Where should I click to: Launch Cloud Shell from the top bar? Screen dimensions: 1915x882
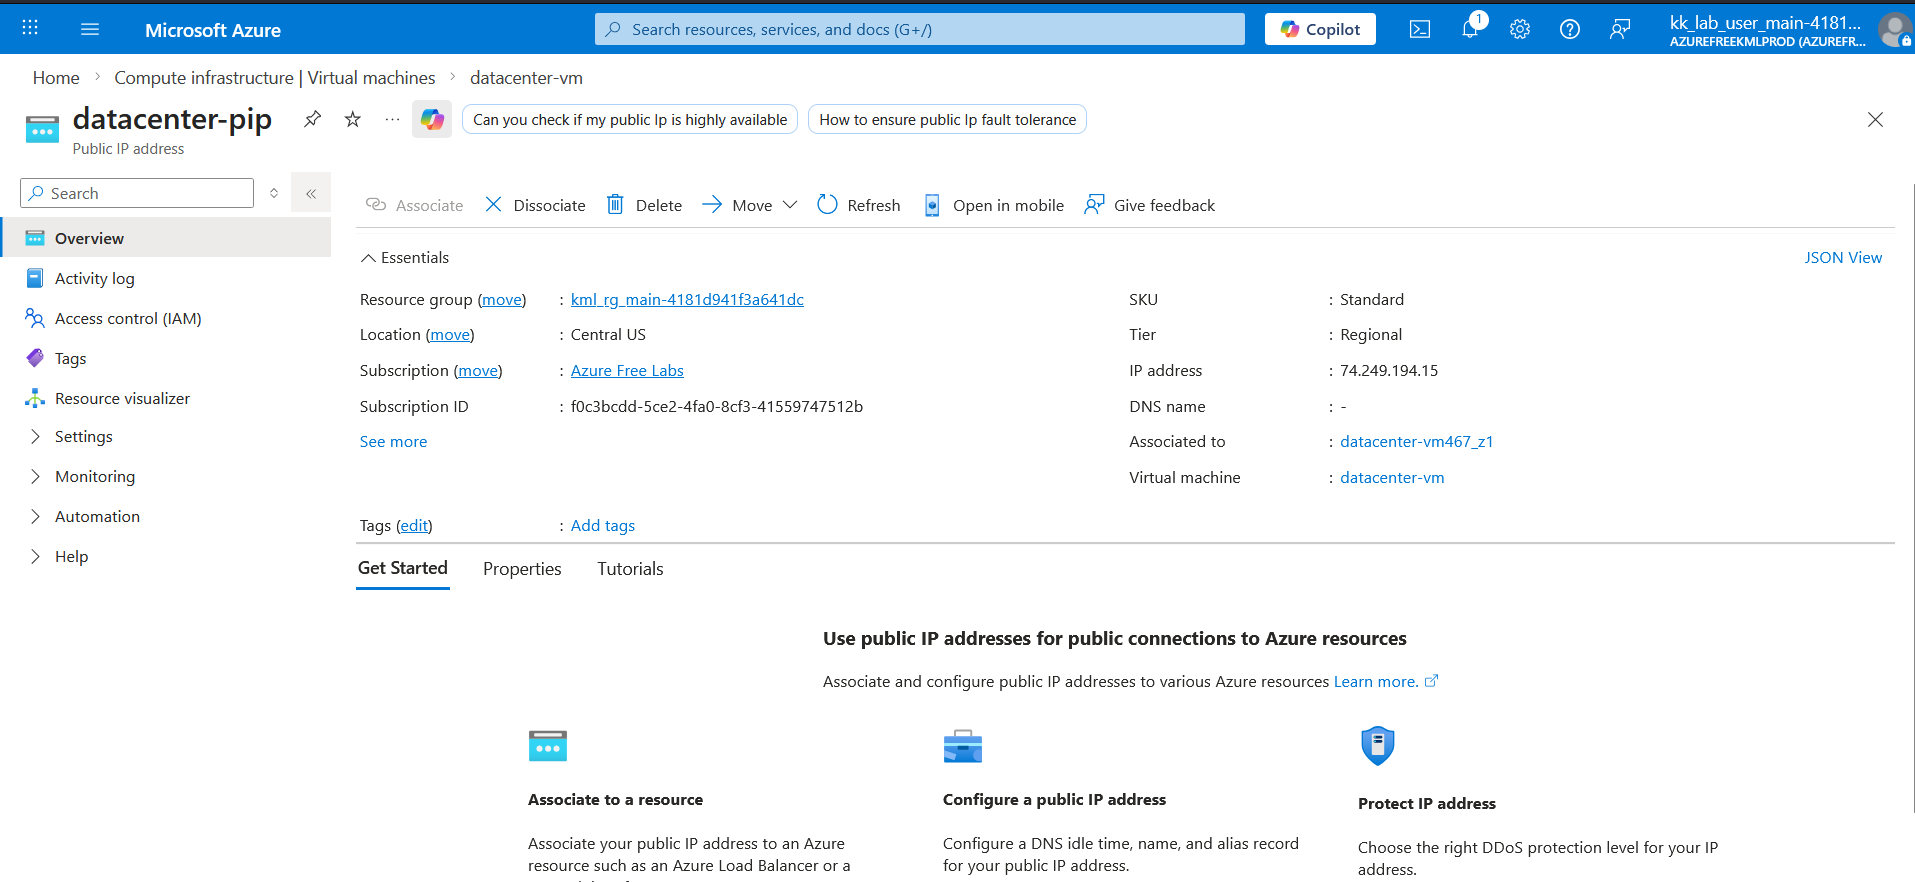click(1420, 29)
